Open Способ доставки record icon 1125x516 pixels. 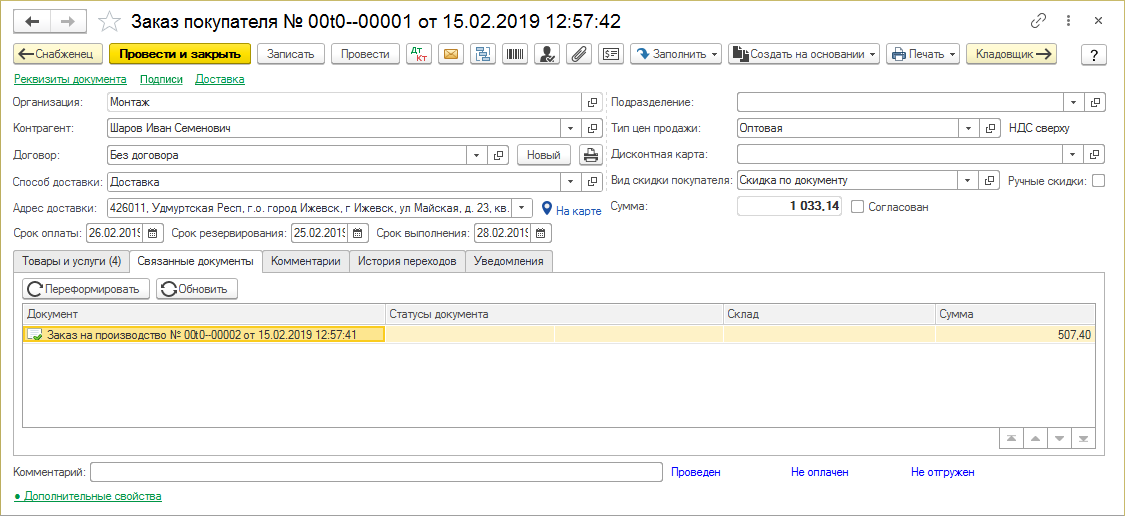592,182
